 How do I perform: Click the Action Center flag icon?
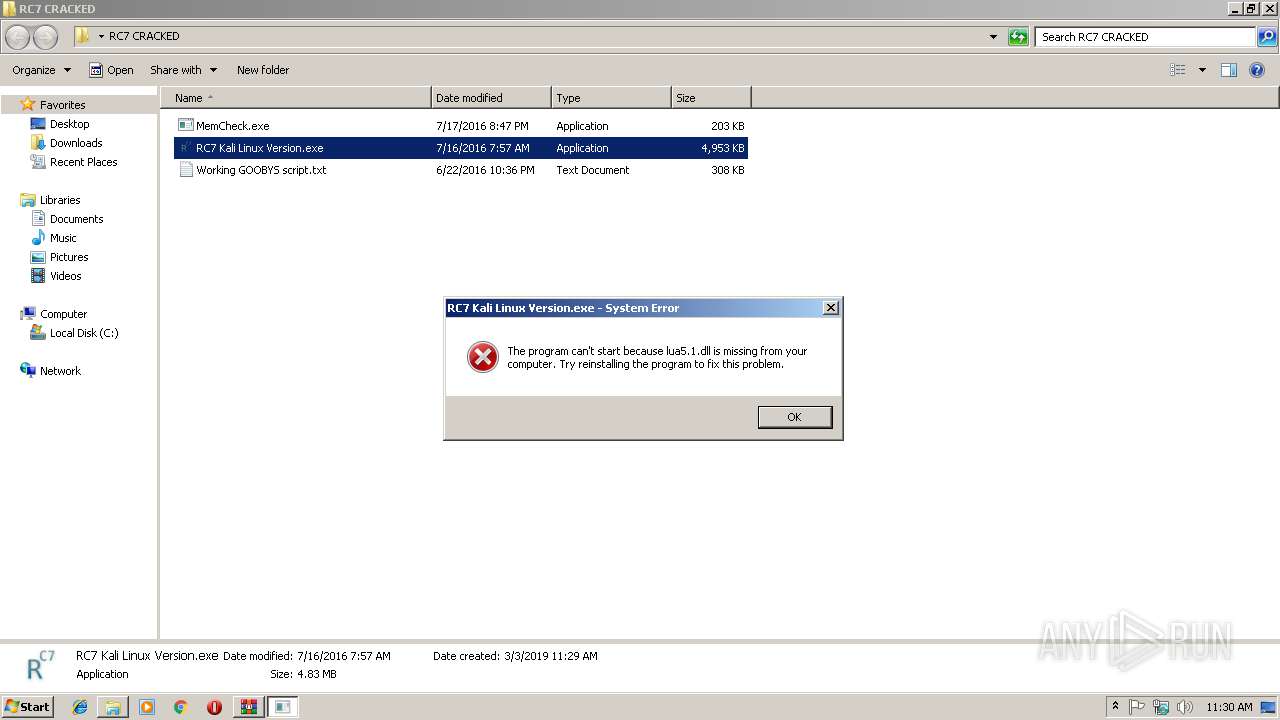(x=1137, y=707)
